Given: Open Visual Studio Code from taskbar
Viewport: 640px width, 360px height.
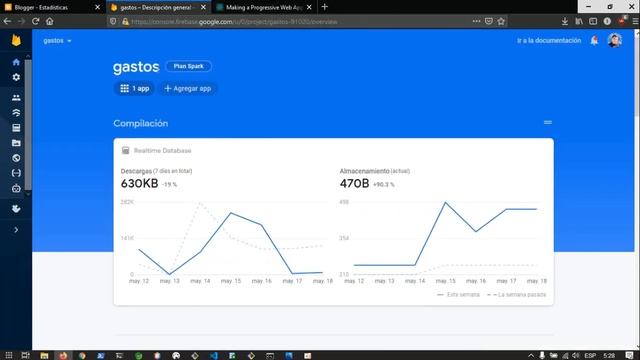Looking at the screenshot, I should [x=213, y=356].
